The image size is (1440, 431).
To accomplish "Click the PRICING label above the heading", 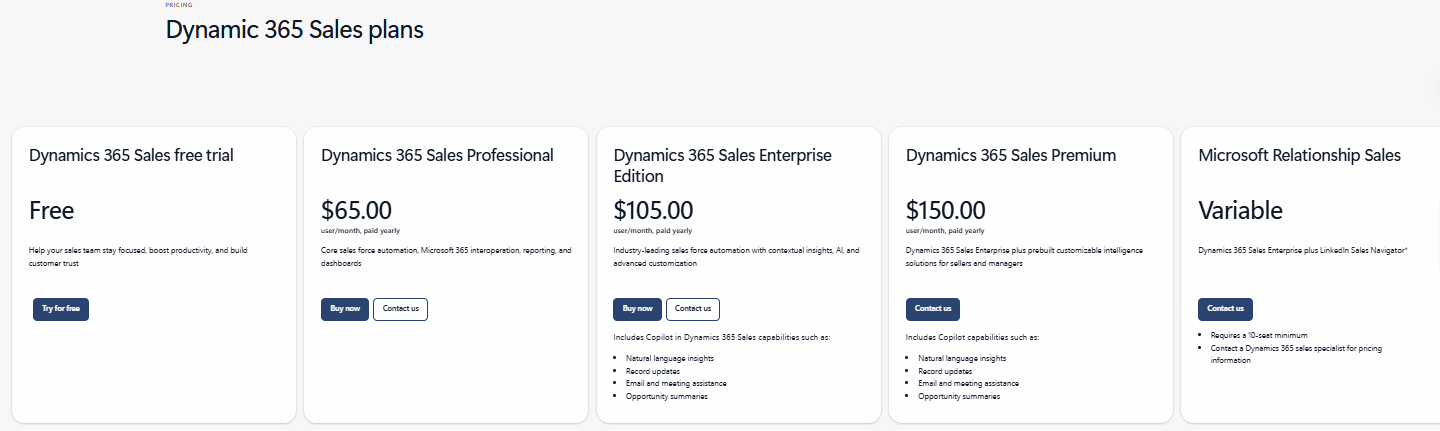I will point(179,5).
